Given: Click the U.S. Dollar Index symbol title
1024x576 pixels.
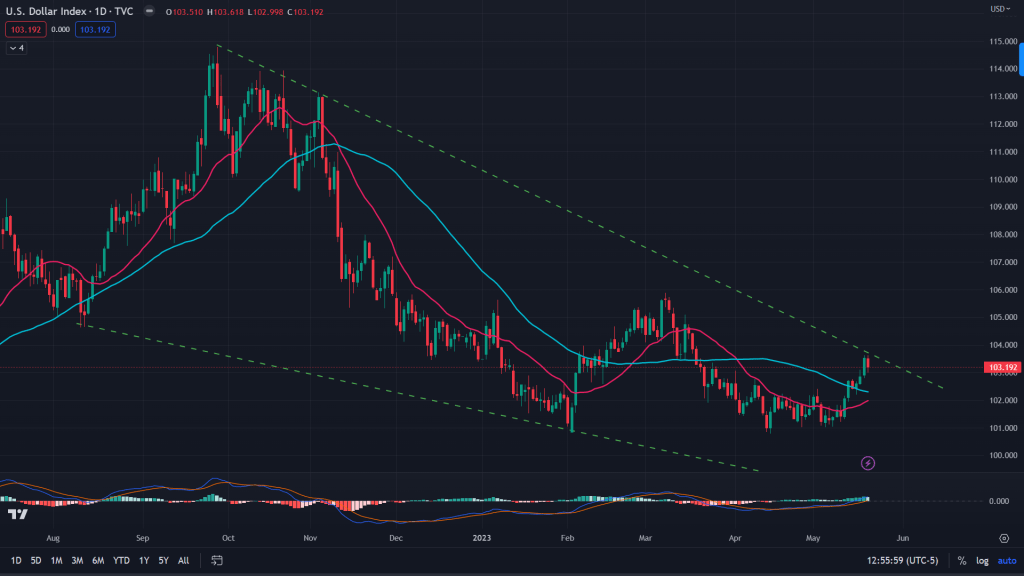Looking at the screenshot, I should (45, 13).
